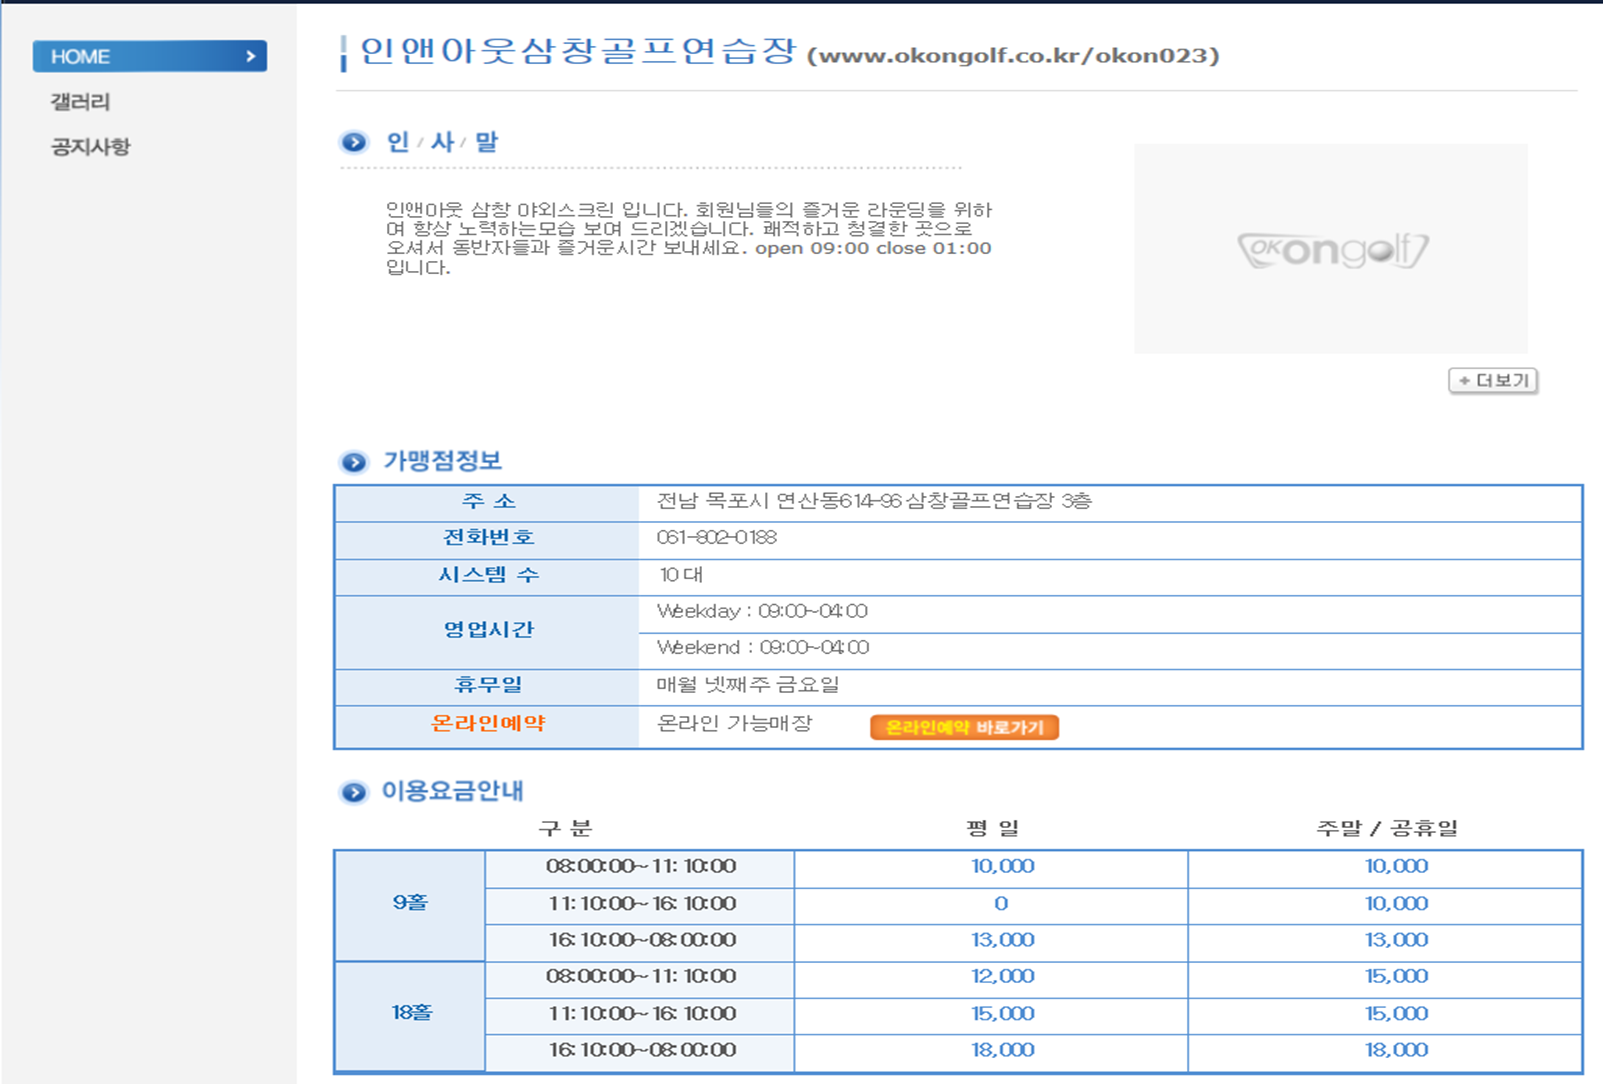Screen dimensions: 1603x1084
Task: Click the phone number 061-802-0188
Action: (716, 538)
